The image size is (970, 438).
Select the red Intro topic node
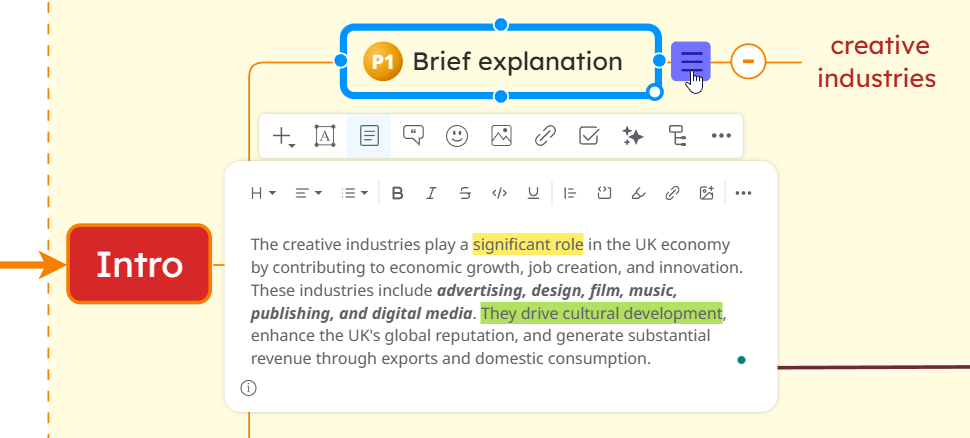click(x=139, y=264)
